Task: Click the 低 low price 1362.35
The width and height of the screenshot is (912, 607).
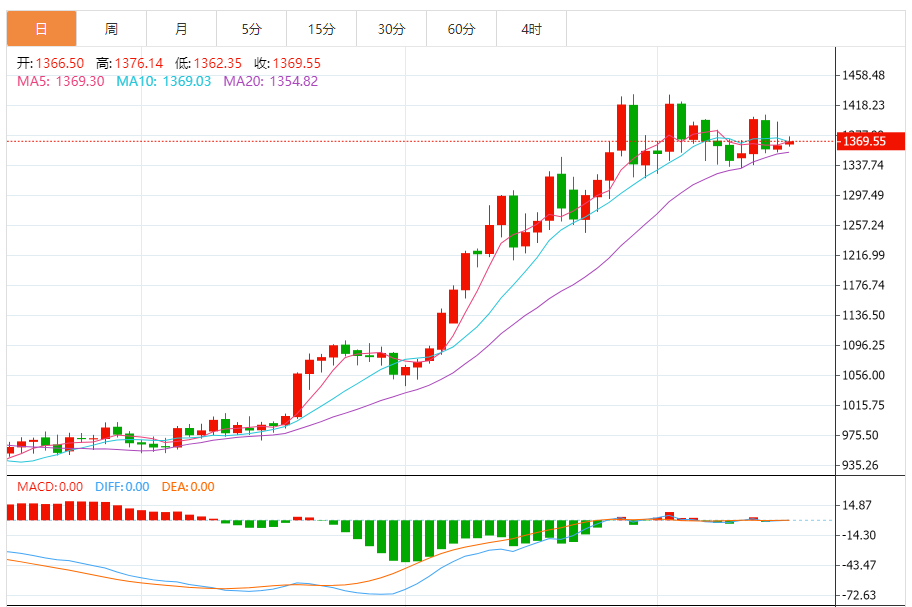Action: pyautogui.click(x=208, y=63)
